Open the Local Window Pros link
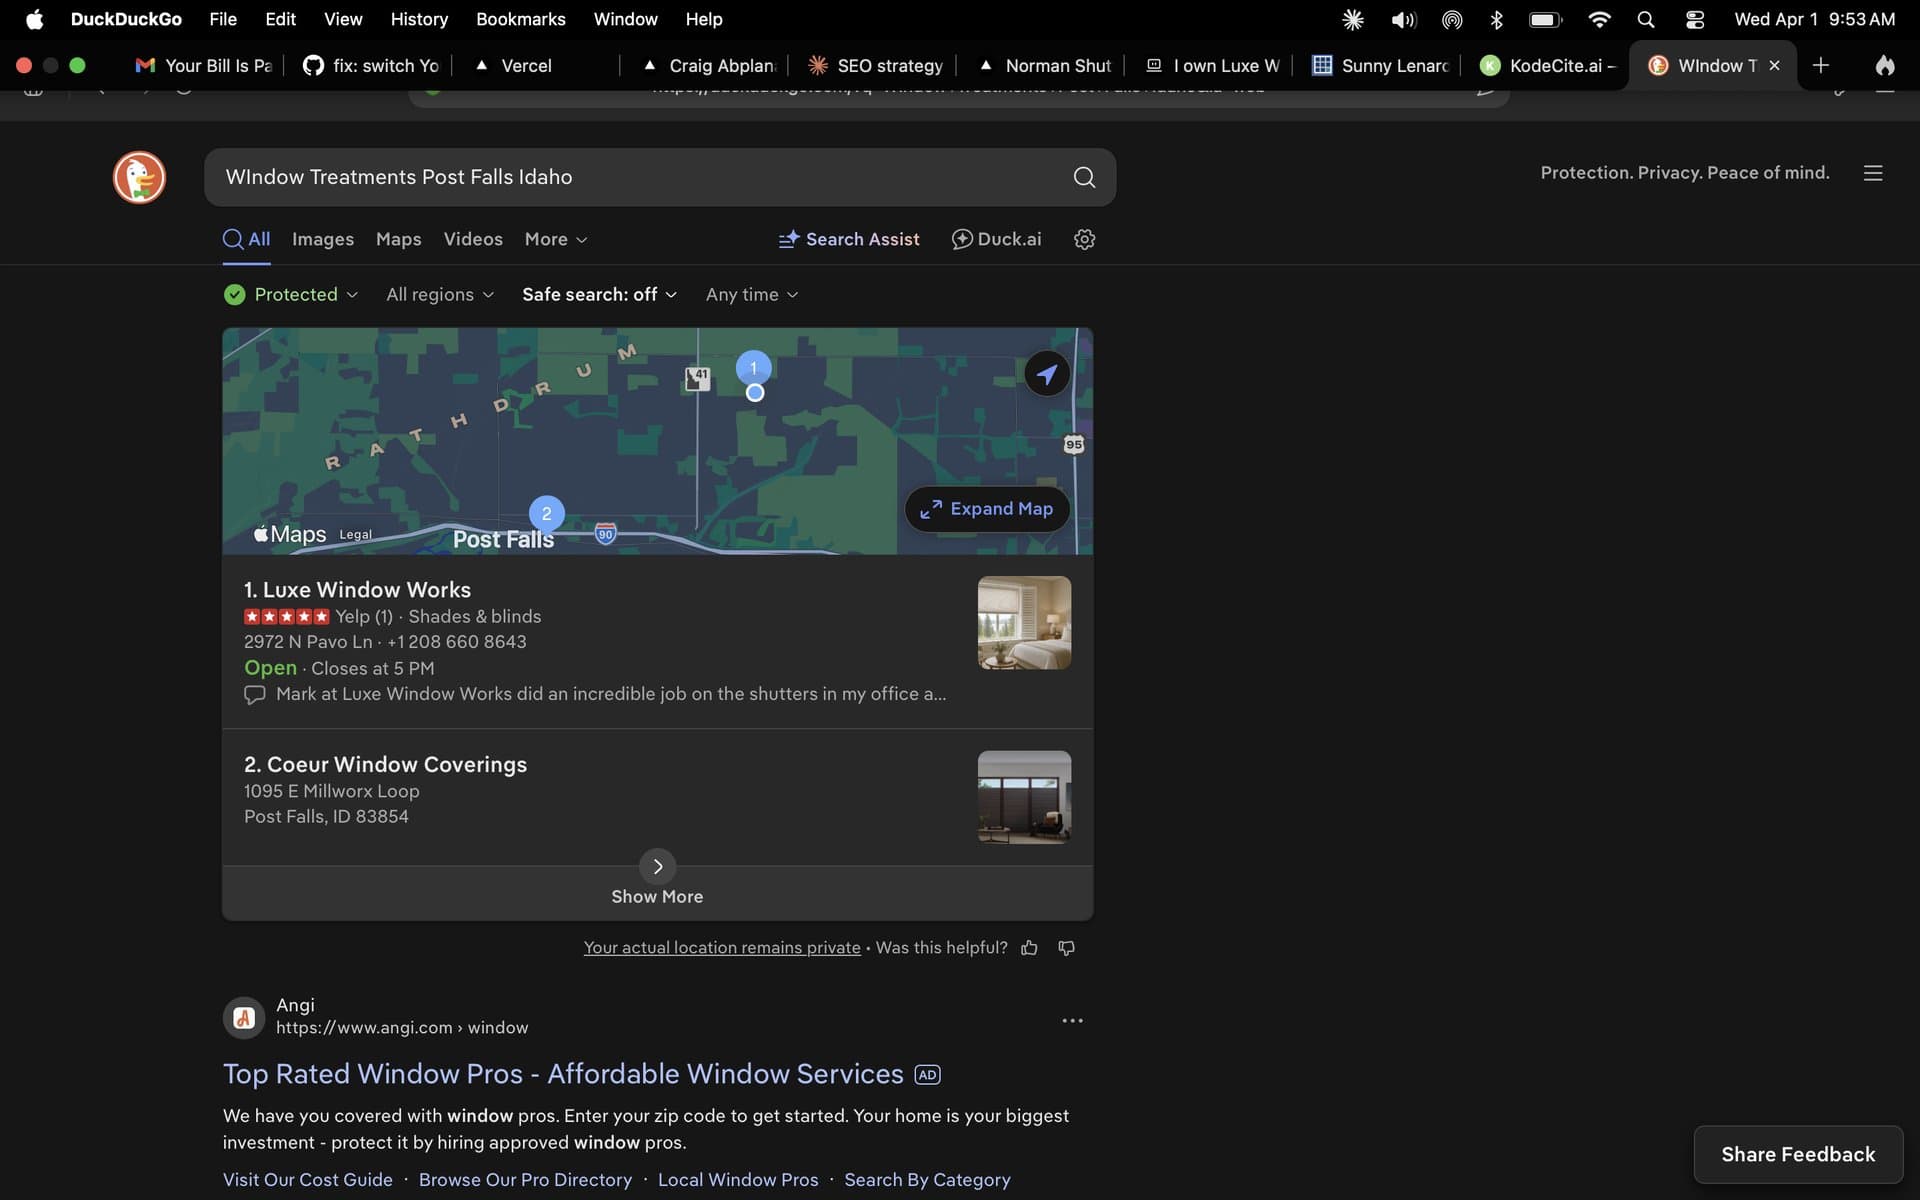Screen dimensions: 1920x1200 [x=737, y=1180]
